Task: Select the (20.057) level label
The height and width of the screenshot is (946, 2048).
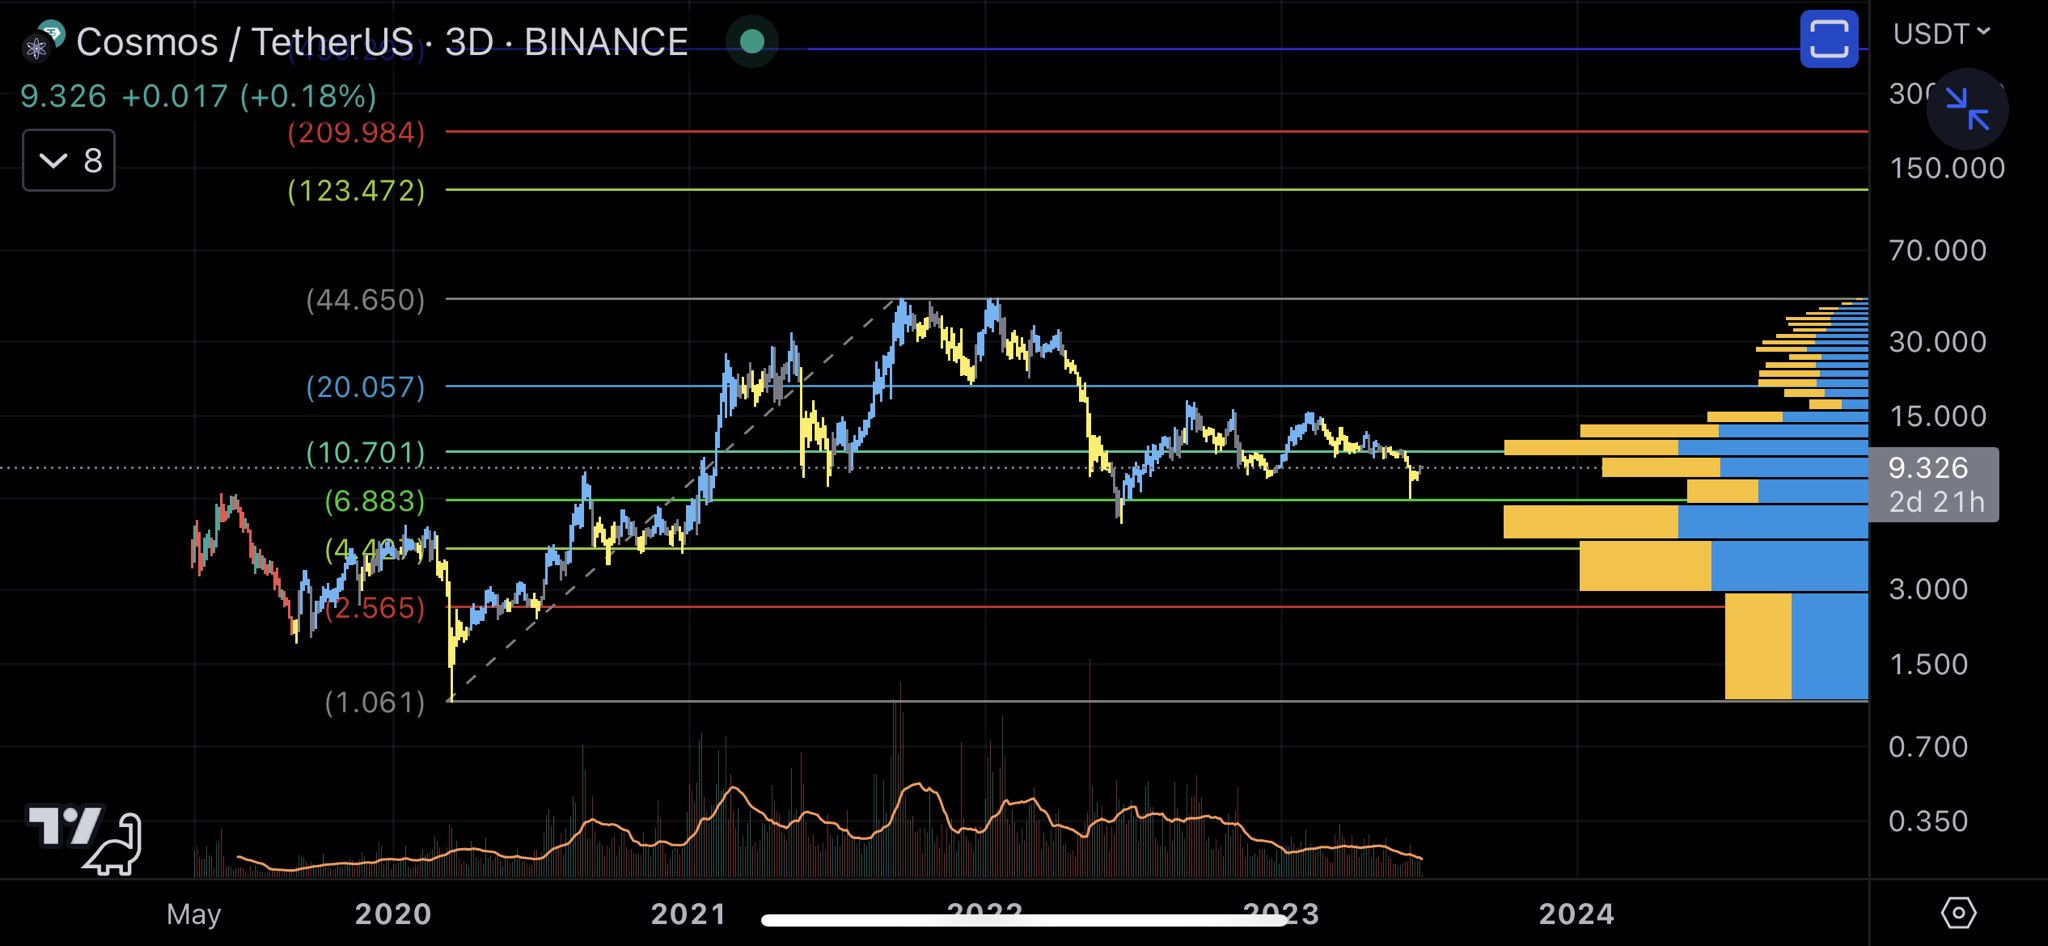Action: [x=365, y=386]
